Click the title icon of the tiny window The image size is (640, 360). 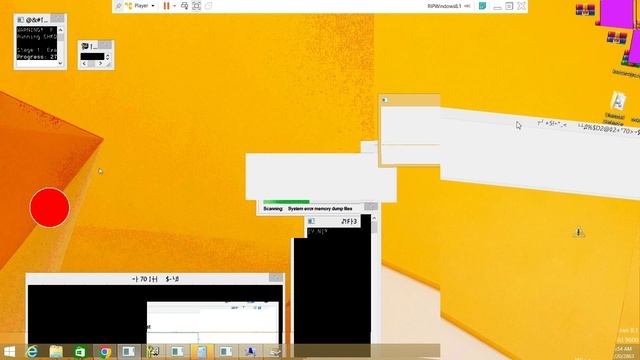click(85, 46)
